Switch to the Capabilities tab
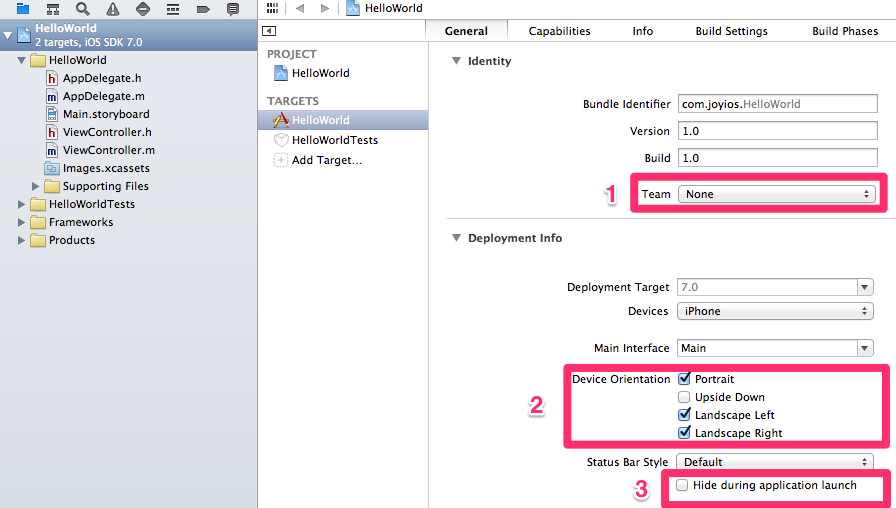 point(559,31)
